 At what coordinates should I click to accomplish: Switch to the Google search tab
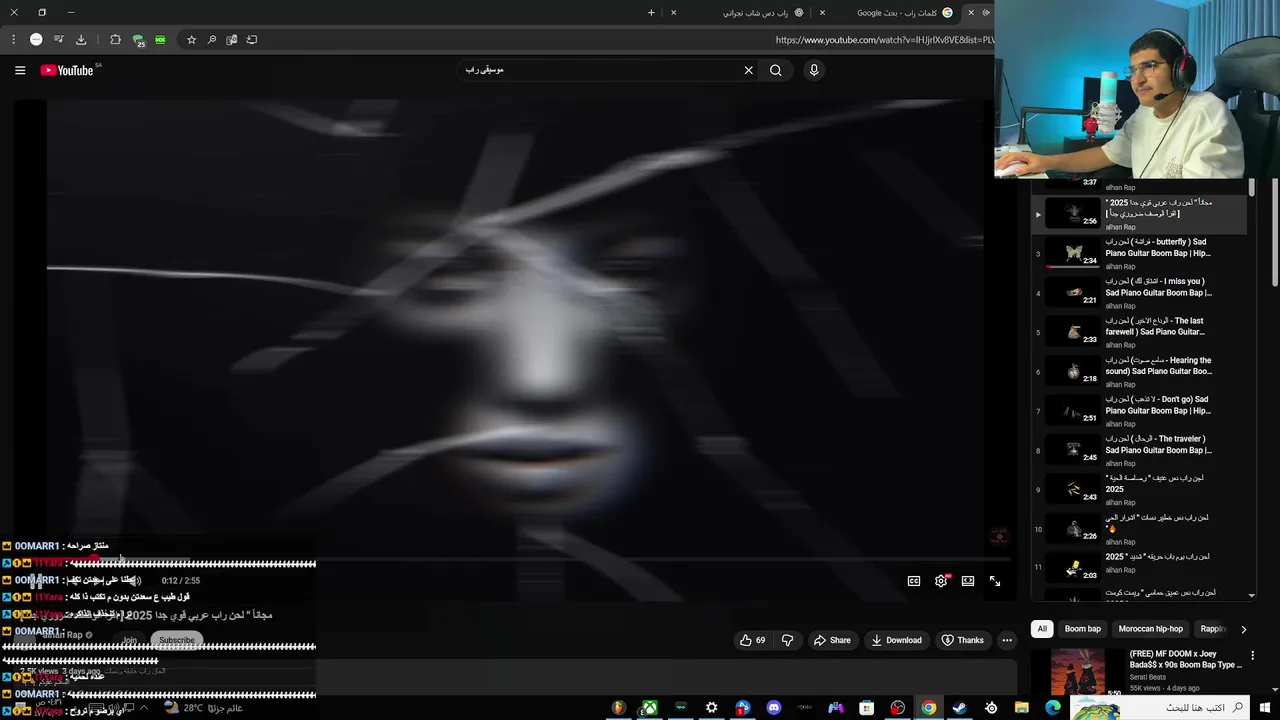pyautogui.click(x=900, y=13)
